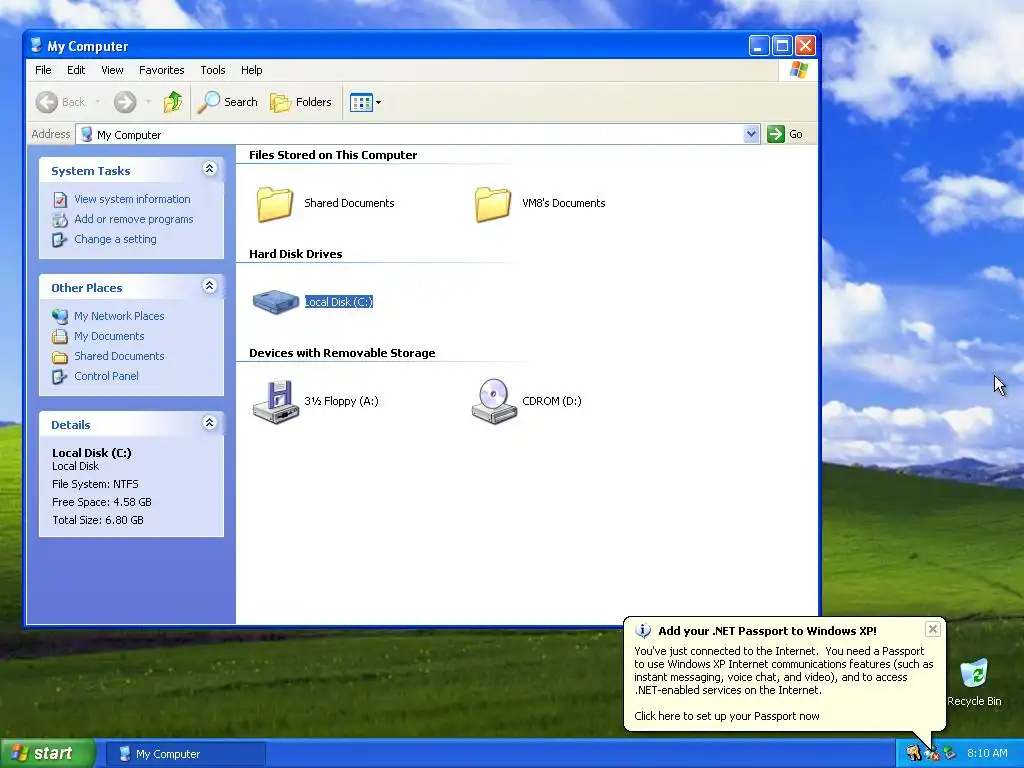Click 'Click here to set up your Passport now'
Viewport: 1024px width, 768px height.
pyautogui.click(x=727, y=716)
